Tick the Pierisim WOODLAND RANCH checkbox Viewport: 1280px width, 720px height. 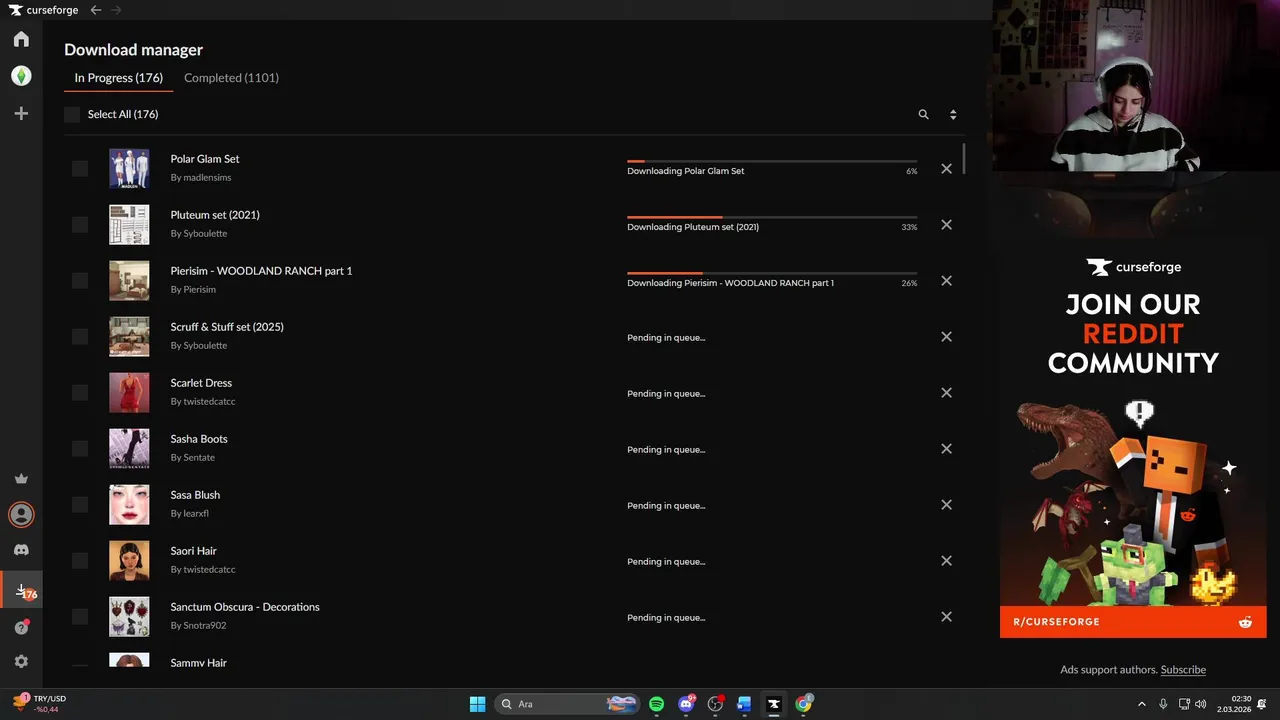pos(80,281)
